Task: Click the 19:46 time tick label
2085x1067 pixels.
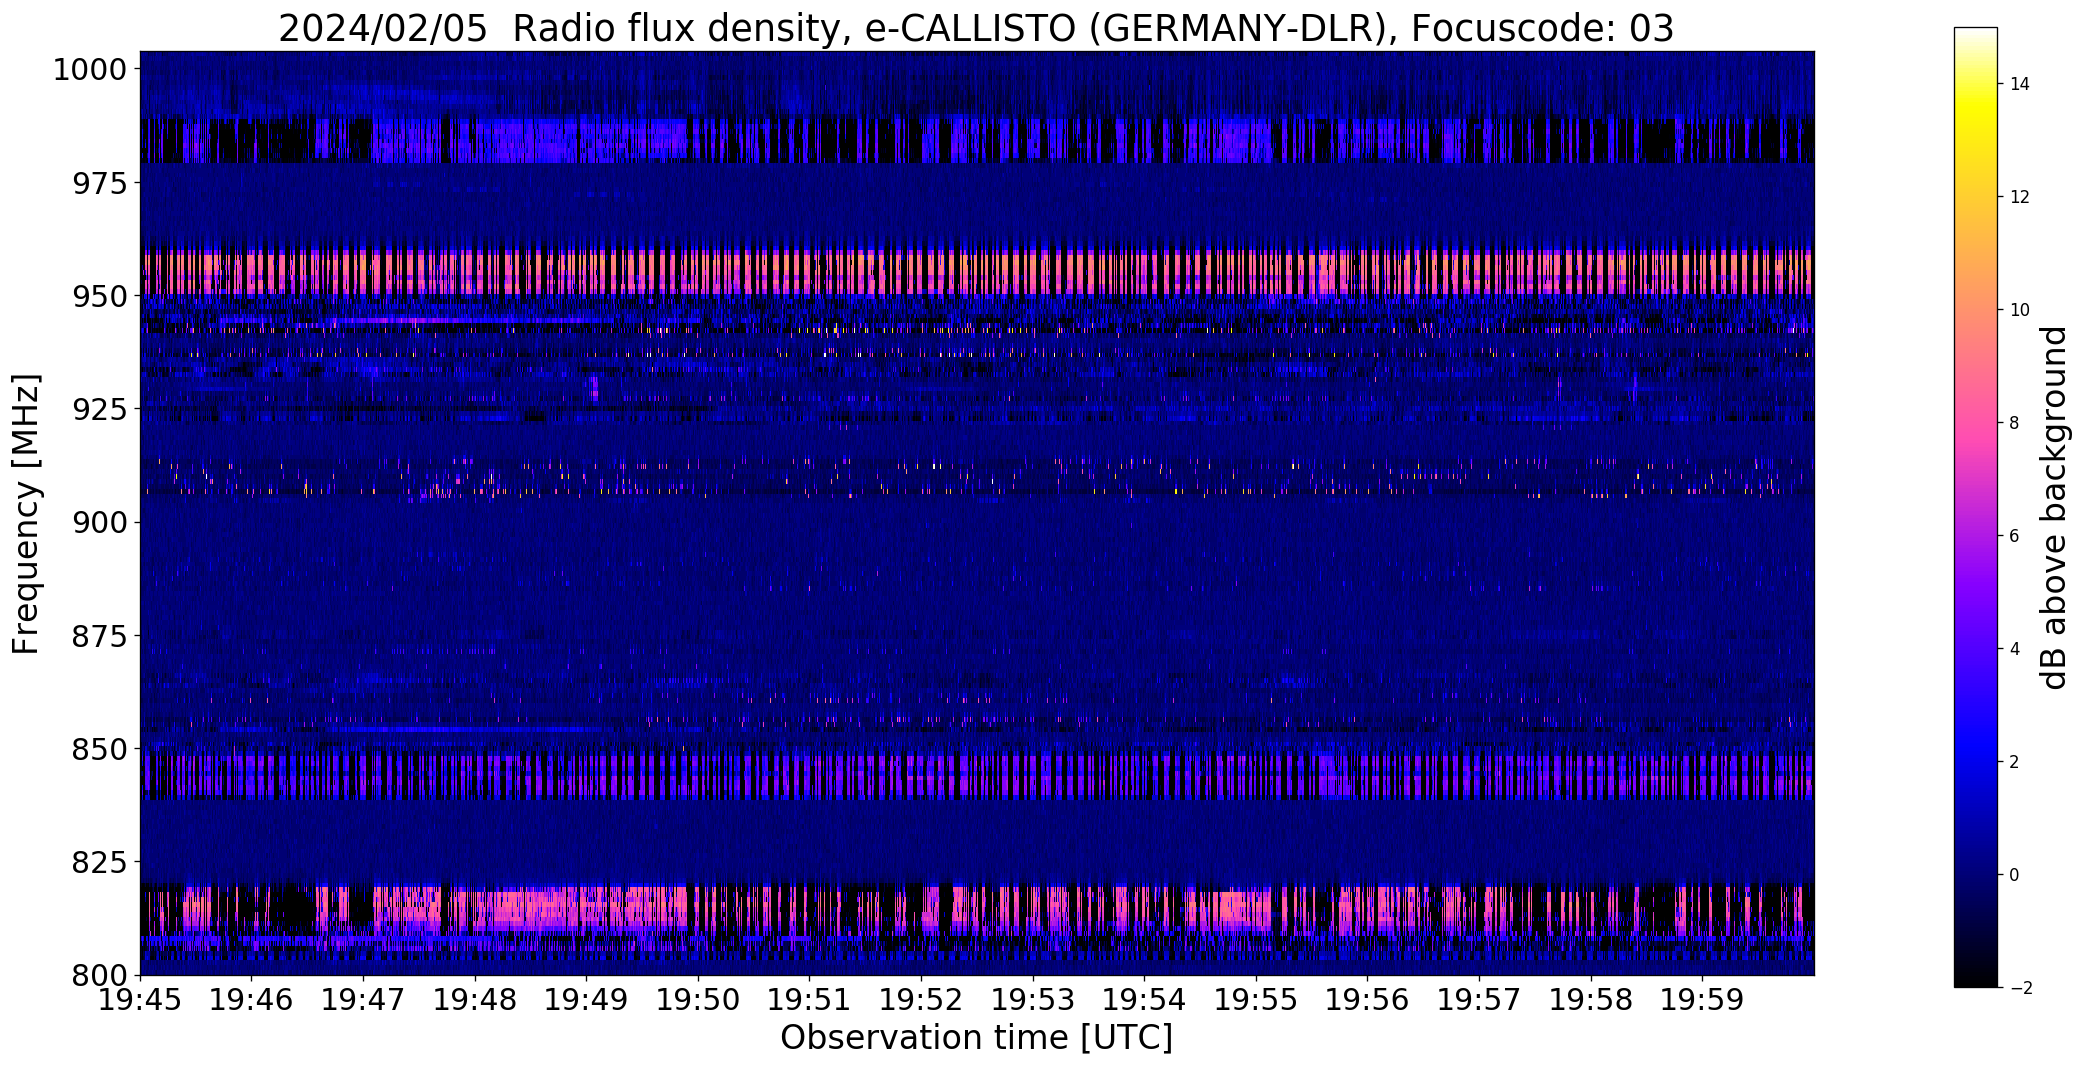Action: [252, 999]
